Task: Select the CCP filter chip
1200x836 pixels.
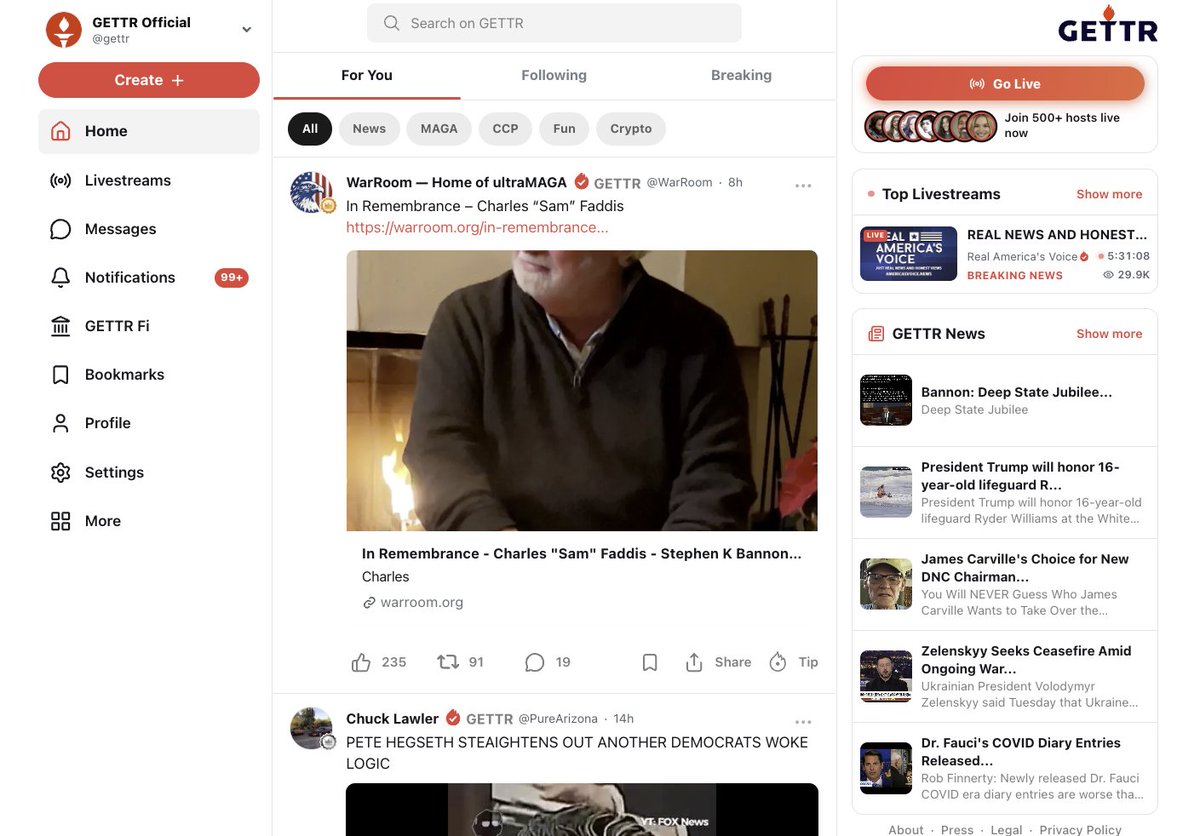Action: (x=506, y=129)
